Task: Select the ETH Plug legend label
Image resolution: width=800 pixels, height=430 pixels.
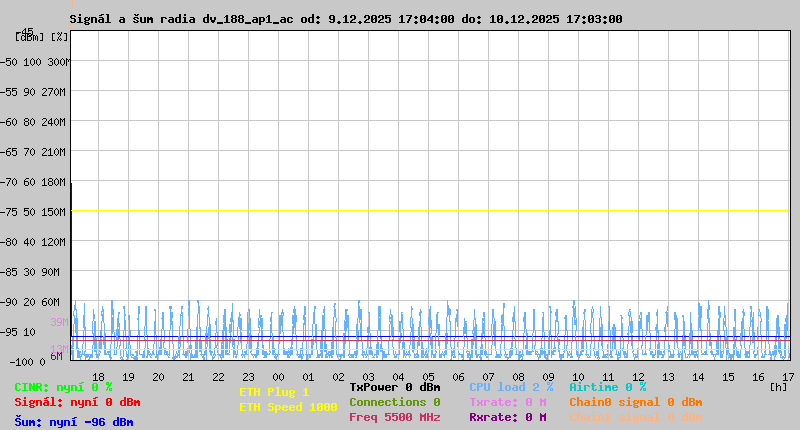Action: [x=274, y=392]
